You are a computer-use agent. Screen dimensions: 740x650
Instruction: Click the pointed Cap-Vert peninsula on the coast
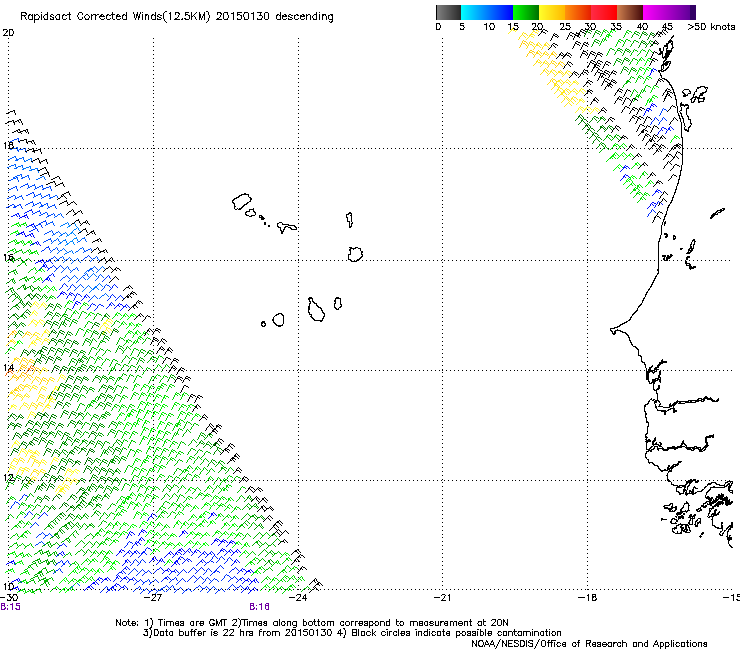click(615, 330)
